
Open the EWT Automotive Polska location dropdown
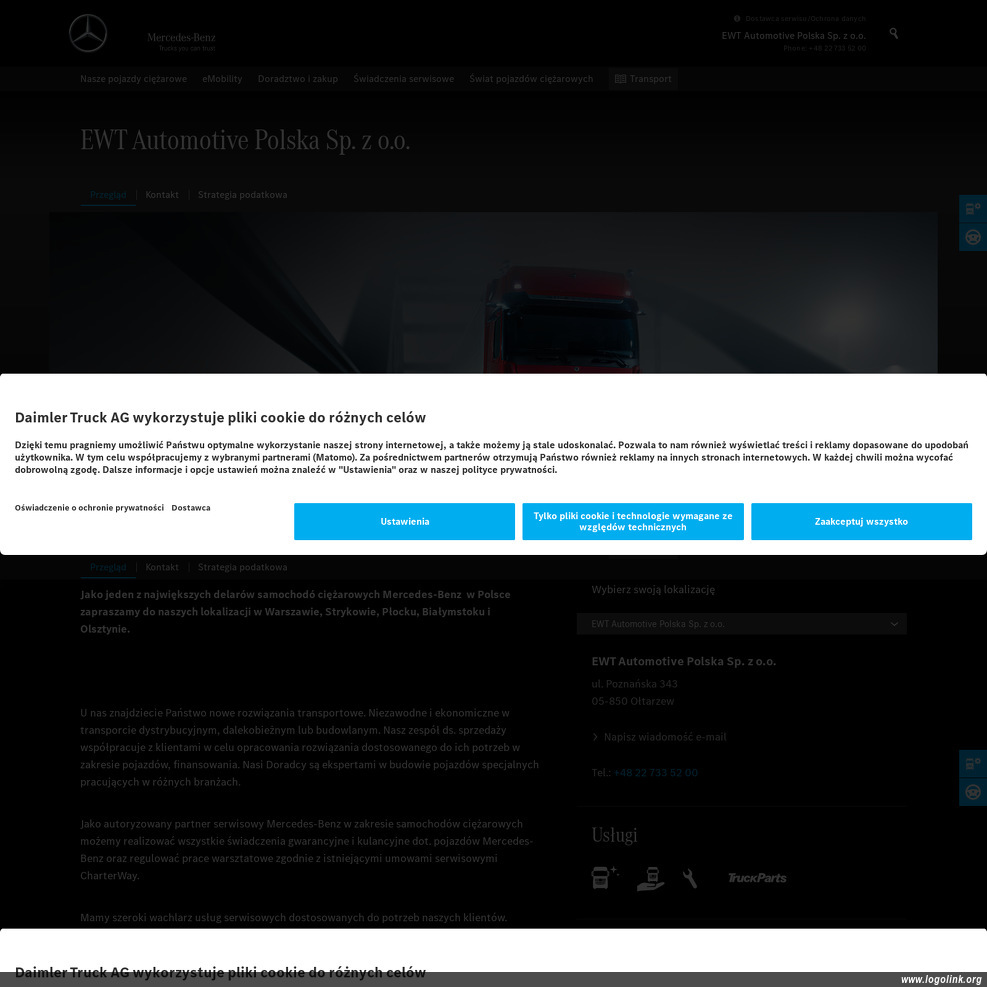click(742, 624)
